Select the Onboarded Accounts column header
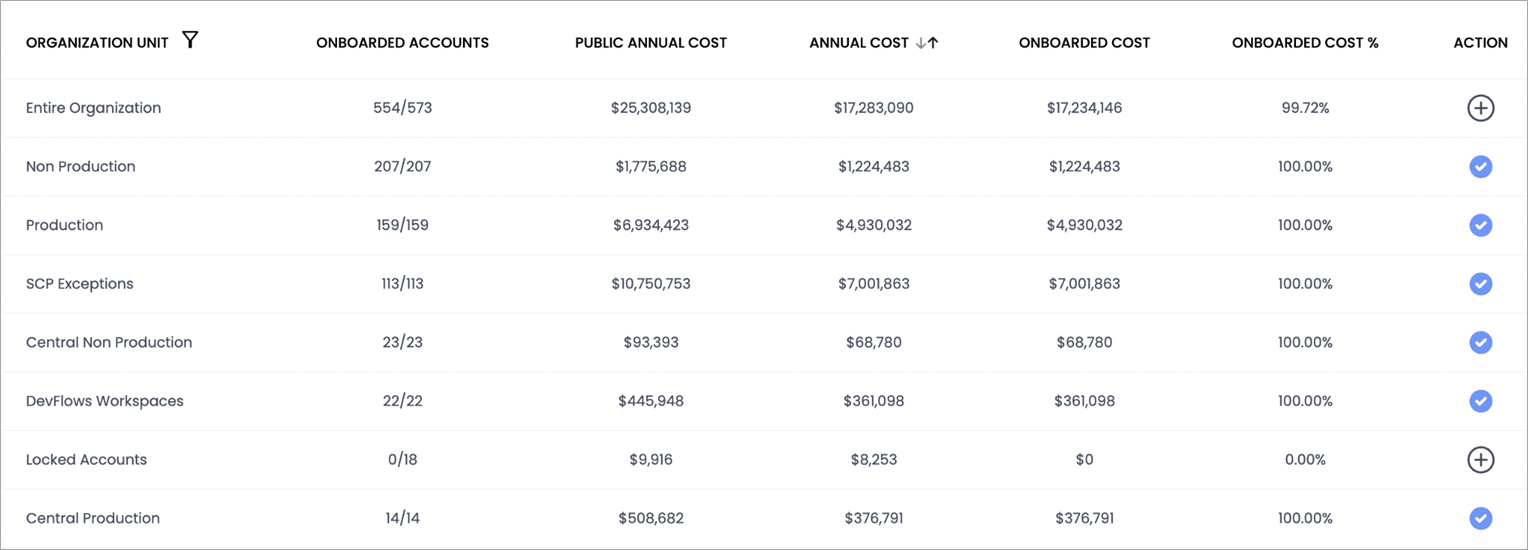Viewport: 1528px width, 550px height. [402, 43]
